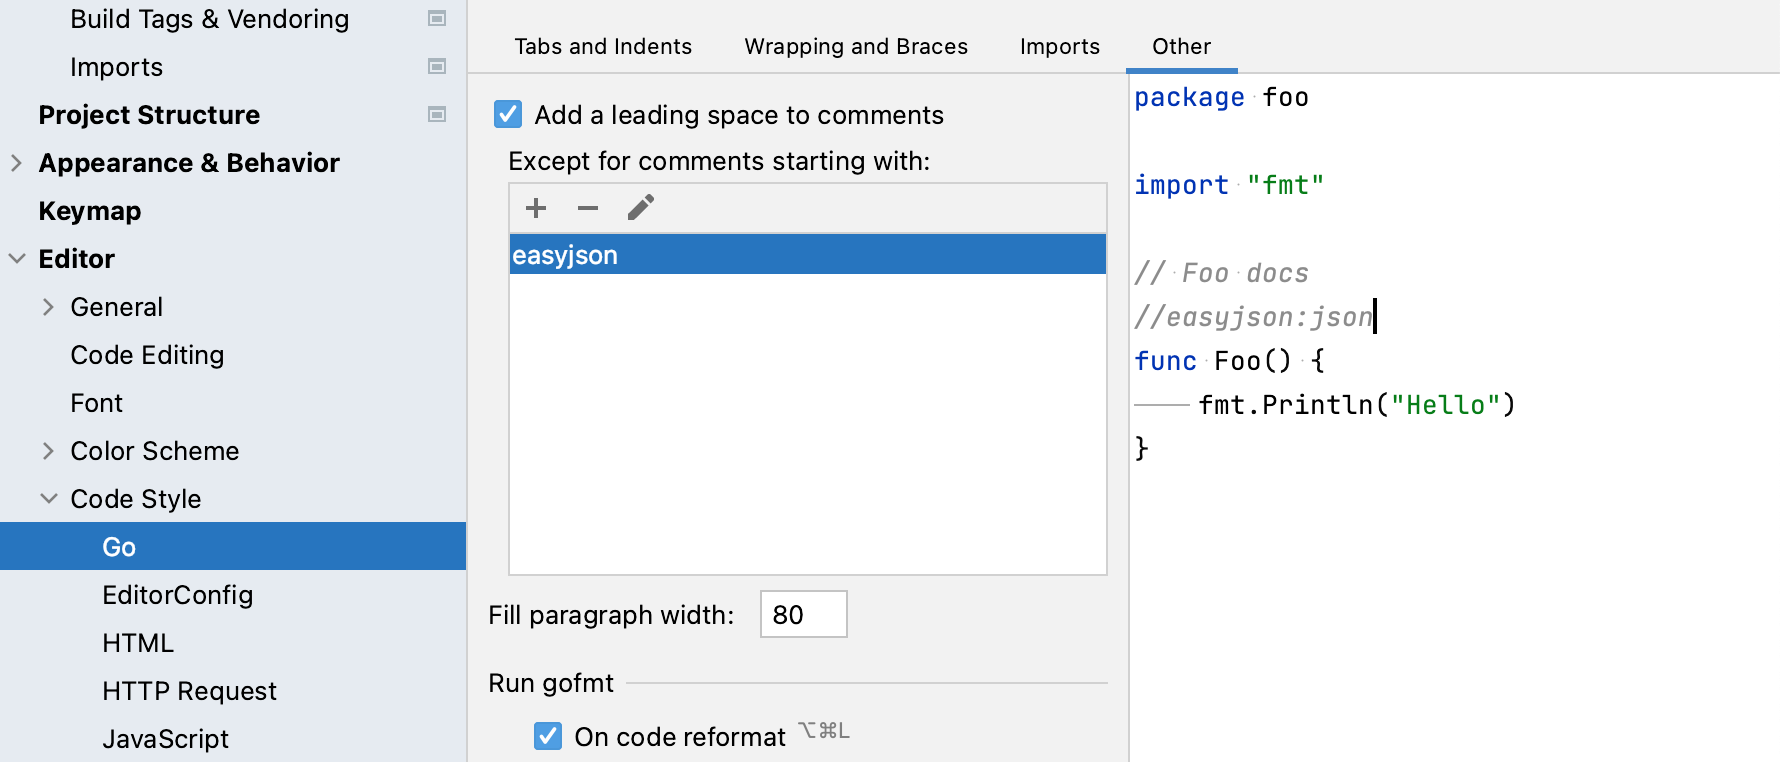This screenshot has height=762, width=1780.
Task: Click the add (+) exception prefix icon
Action: pos(536,208)
